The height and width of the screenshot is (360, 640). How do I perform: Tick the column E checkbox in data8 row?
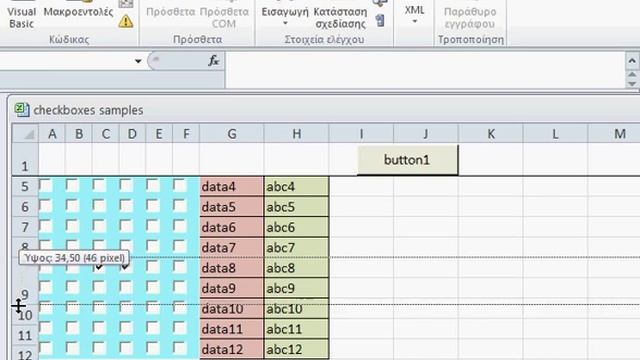point(153,267)
